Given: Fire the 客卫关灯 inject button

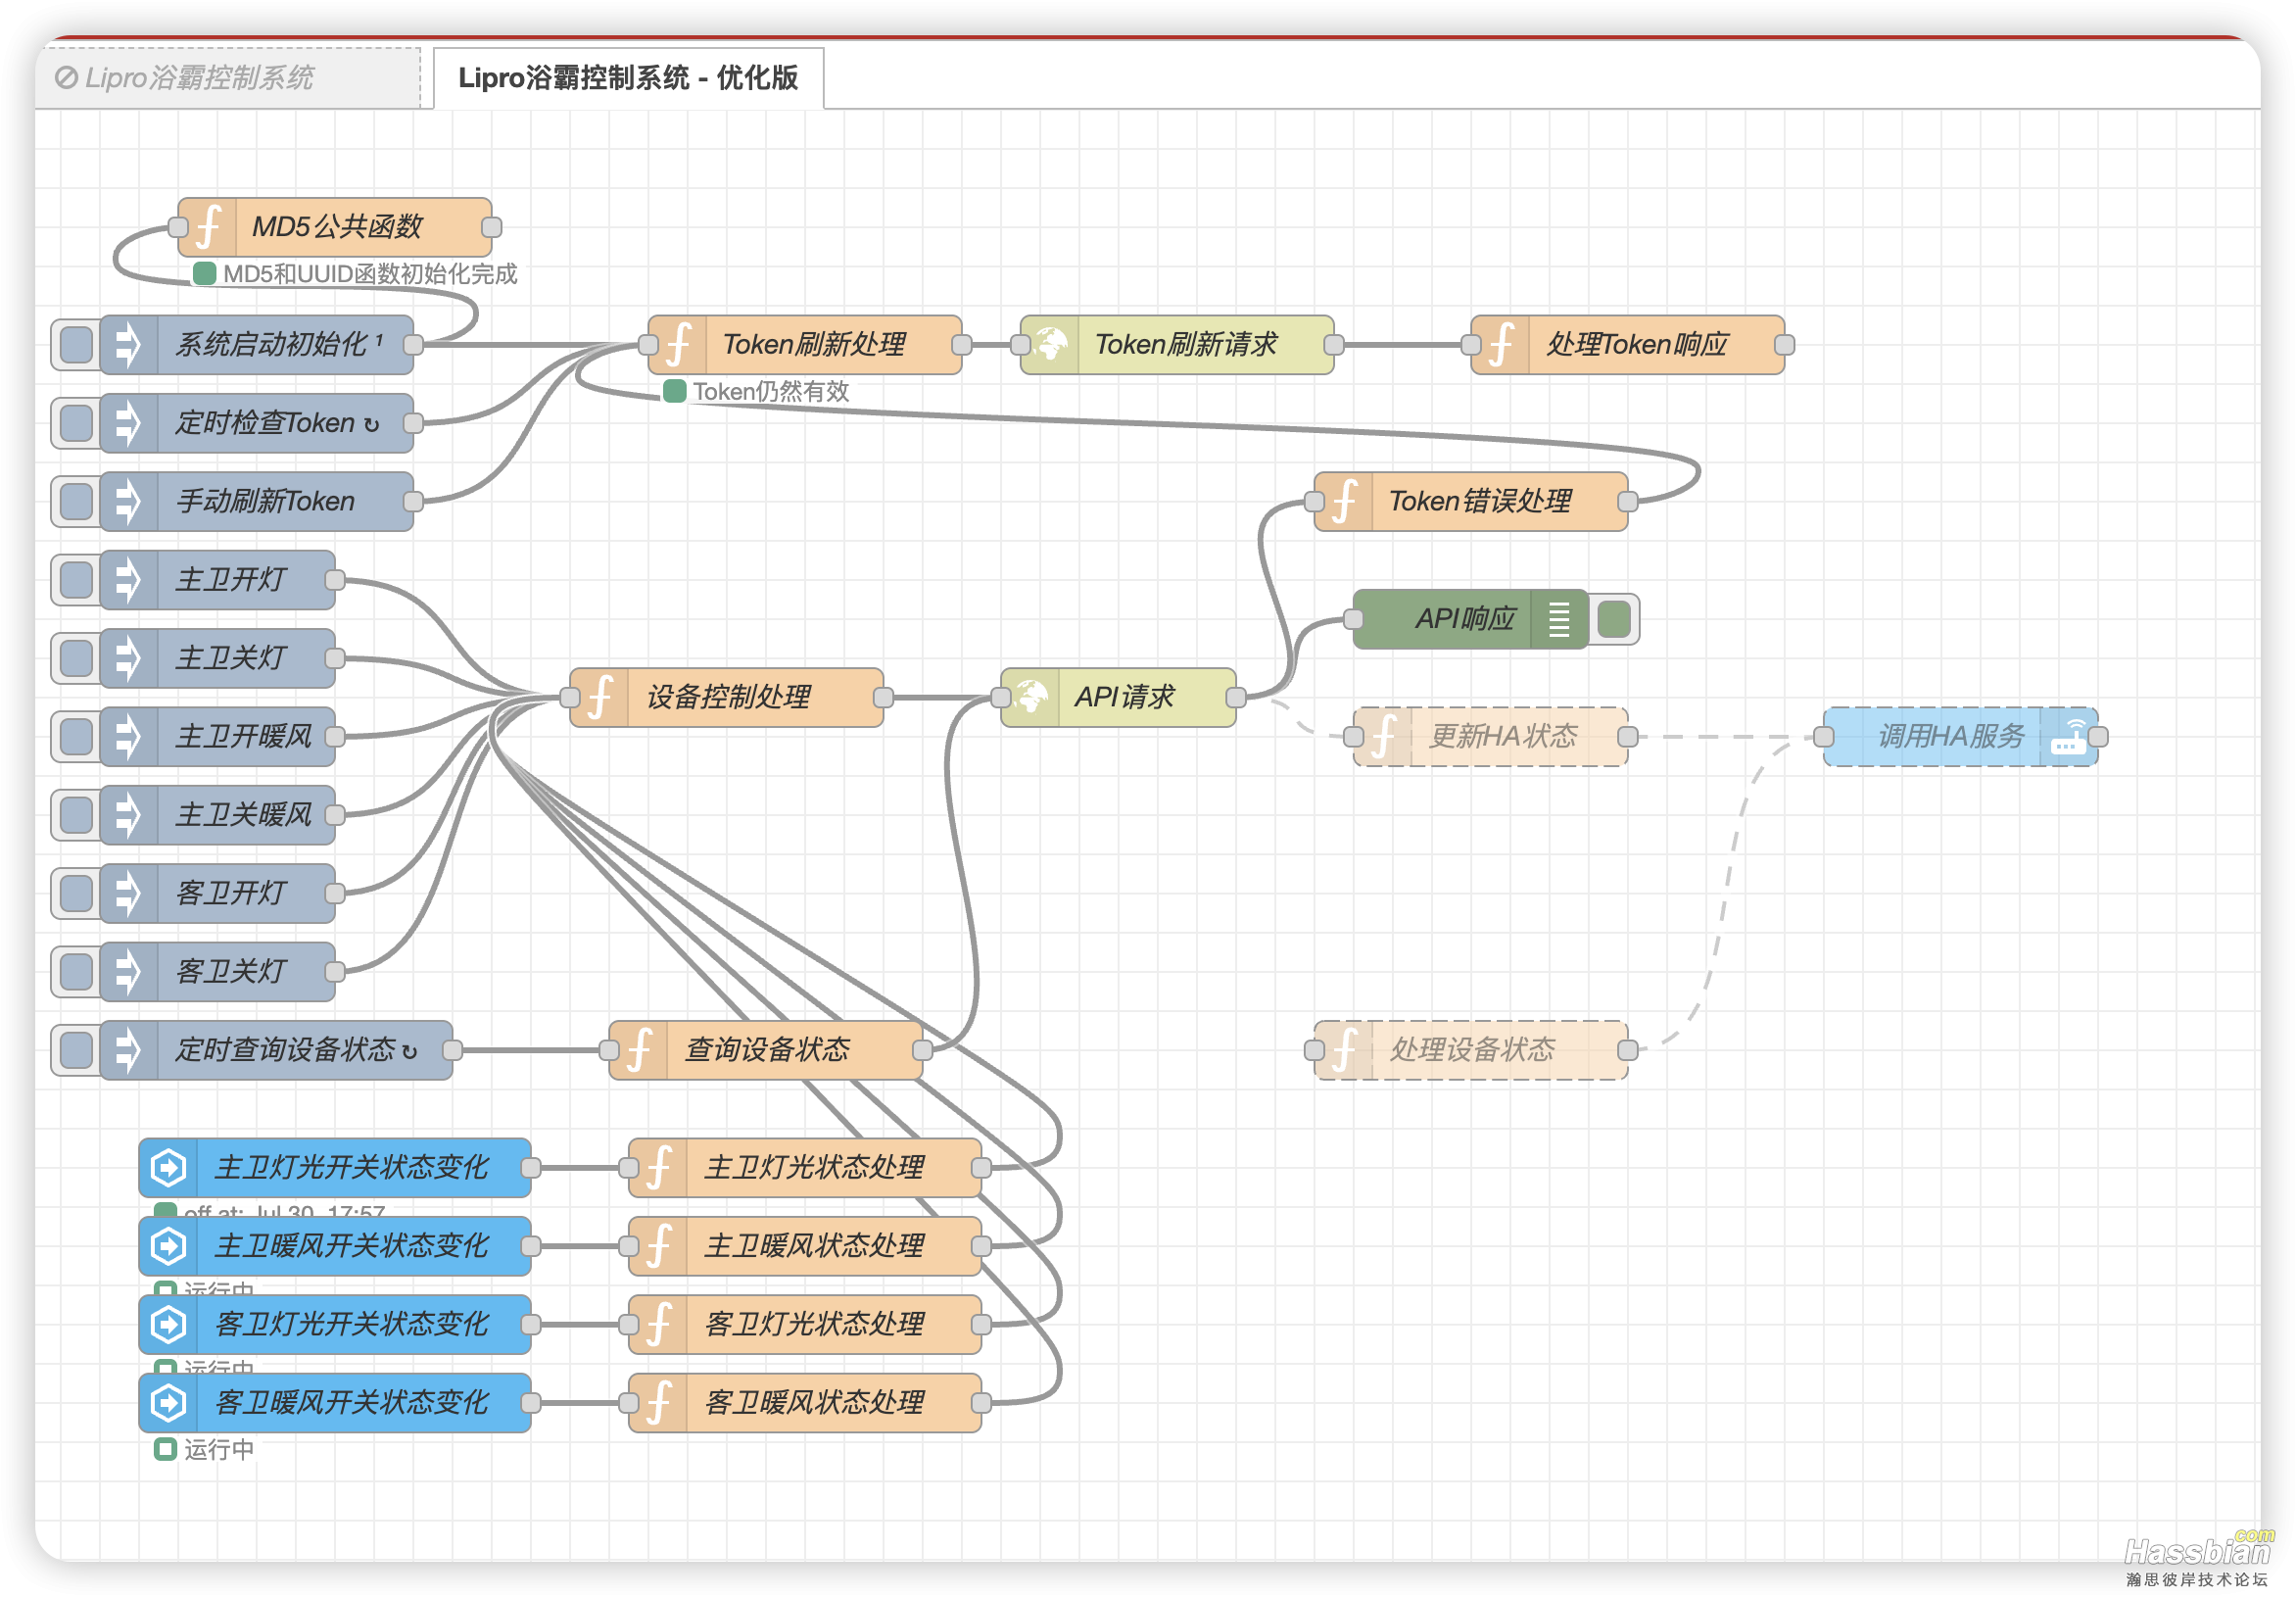Looking at the screenshot, I should point(76,972).
